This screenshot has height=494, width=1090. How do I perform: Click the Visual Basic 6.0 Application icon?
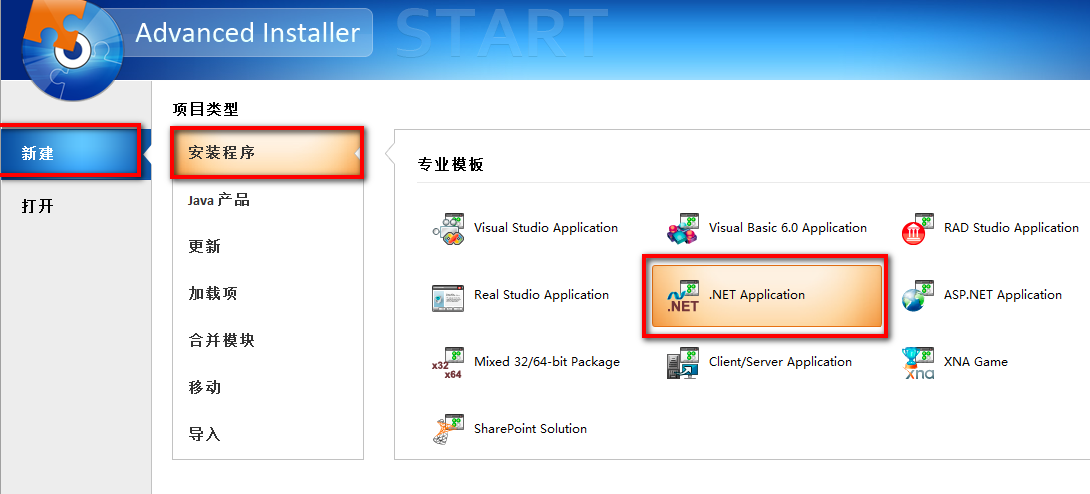tap(683, 229)
